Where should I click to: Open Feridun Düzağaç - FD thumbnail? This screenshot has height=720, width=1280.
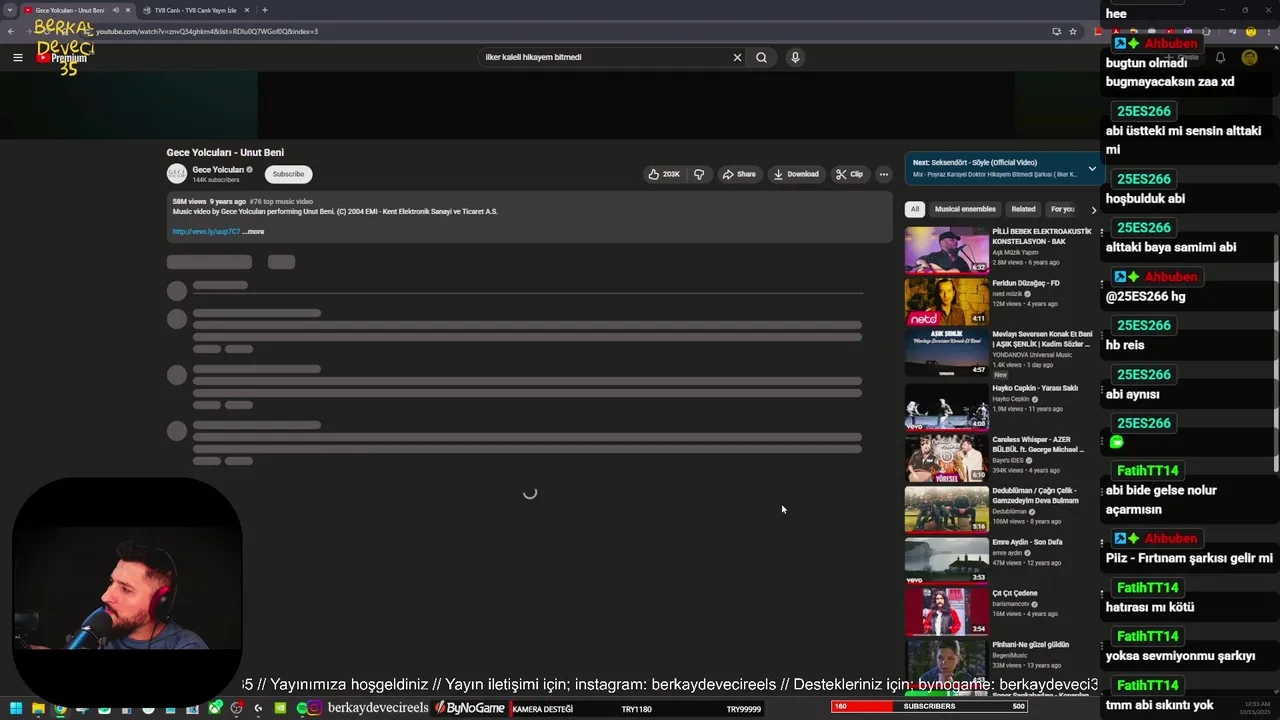[946, 301]
